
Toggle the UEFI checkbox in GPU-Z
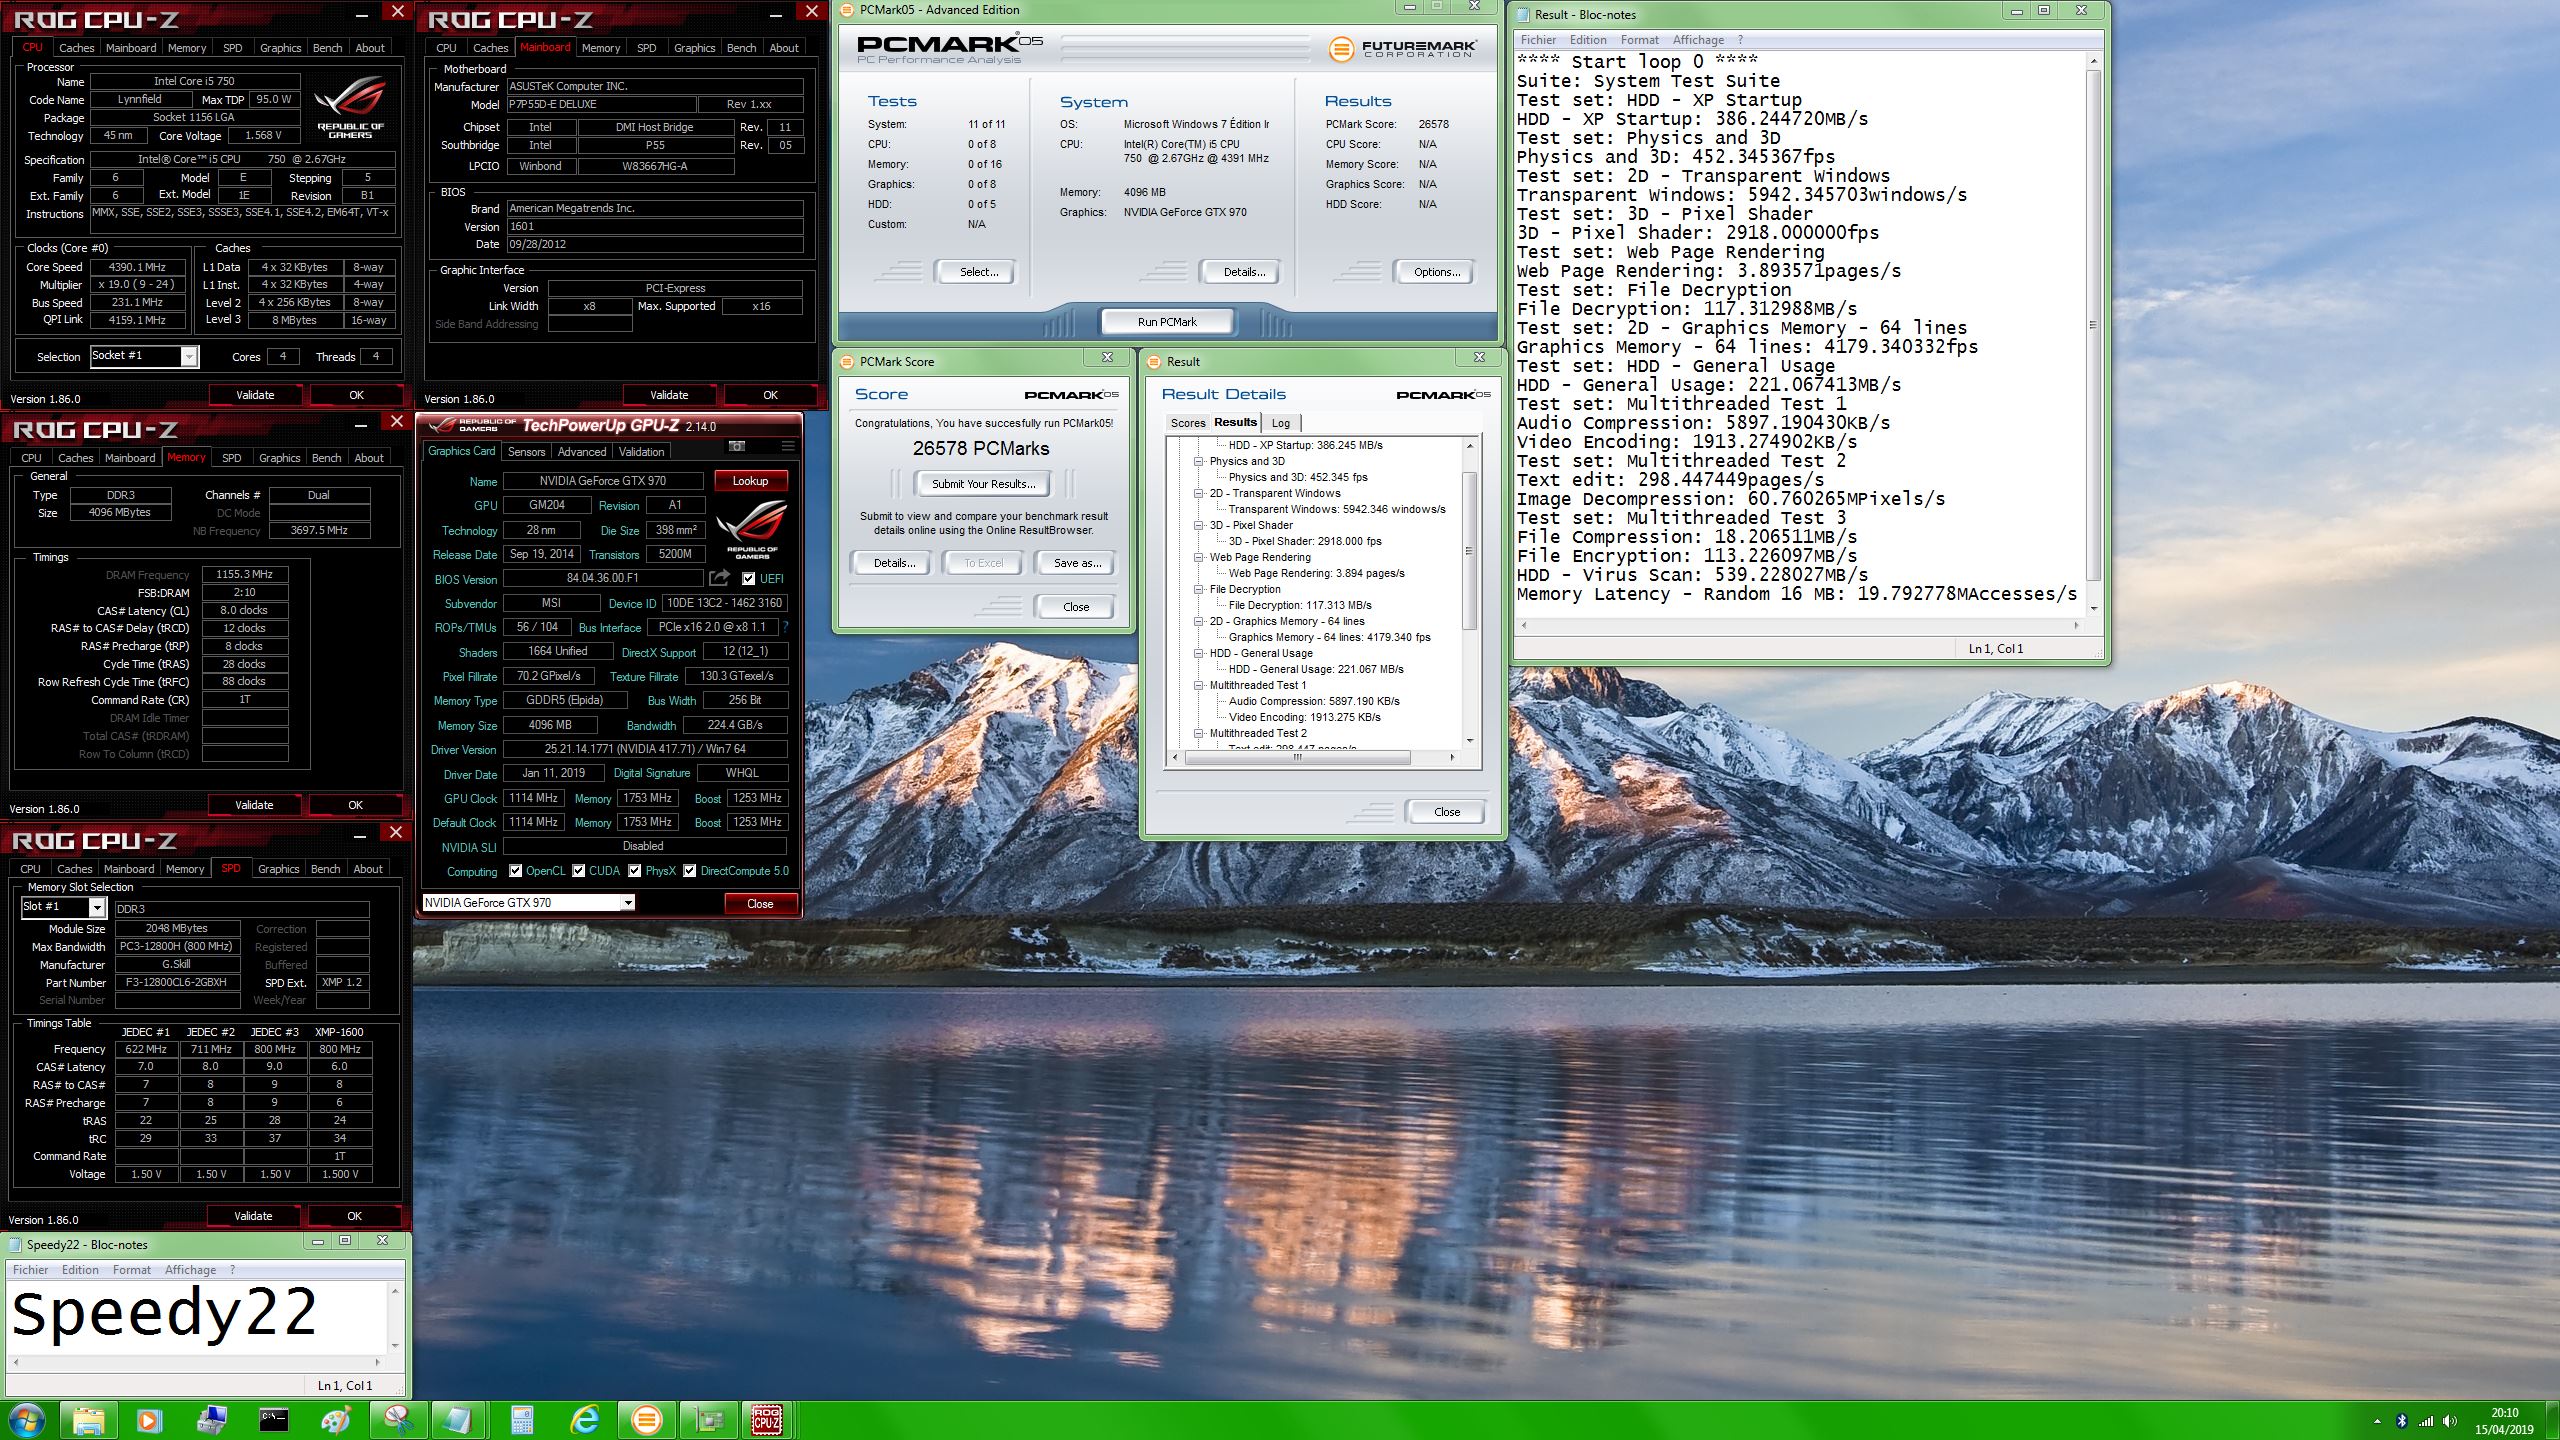pyautogui.click(x=748, y=578)
